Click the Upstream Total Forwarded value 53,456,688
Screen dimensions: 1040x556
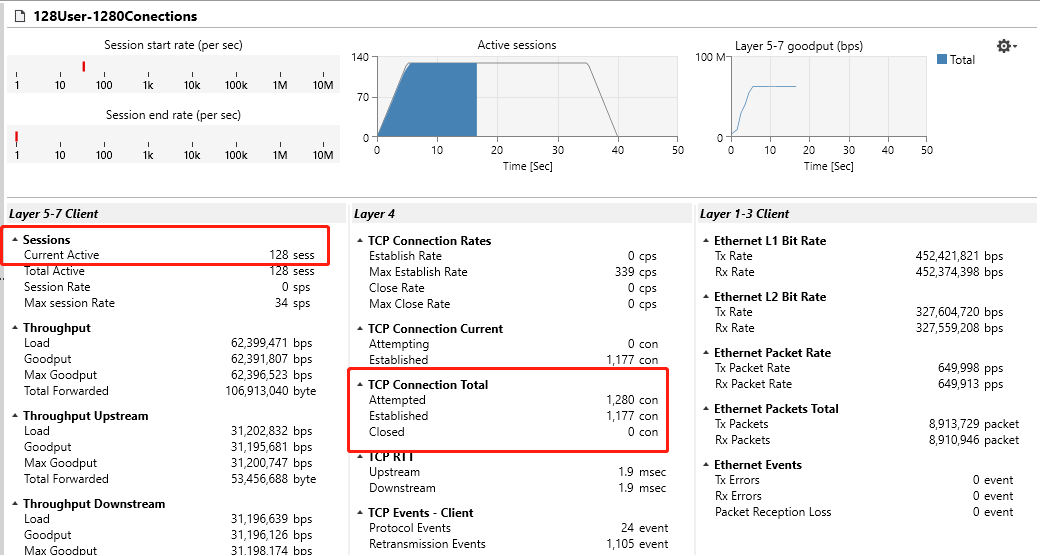pos(259,479)
